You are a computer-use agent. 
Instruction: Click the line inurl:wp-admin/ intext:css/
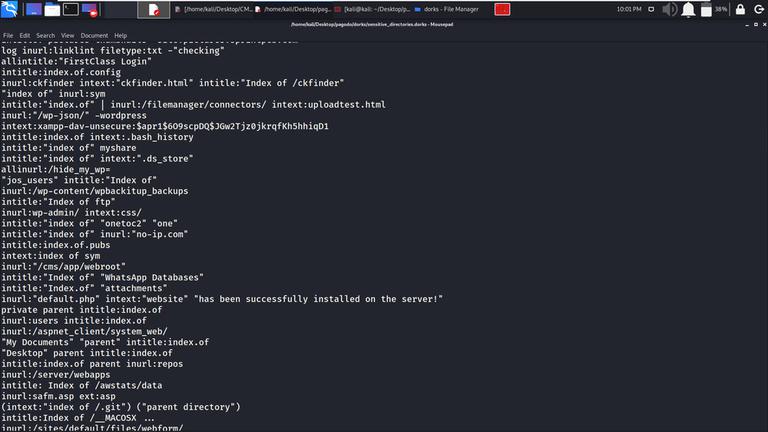point(72,213)
